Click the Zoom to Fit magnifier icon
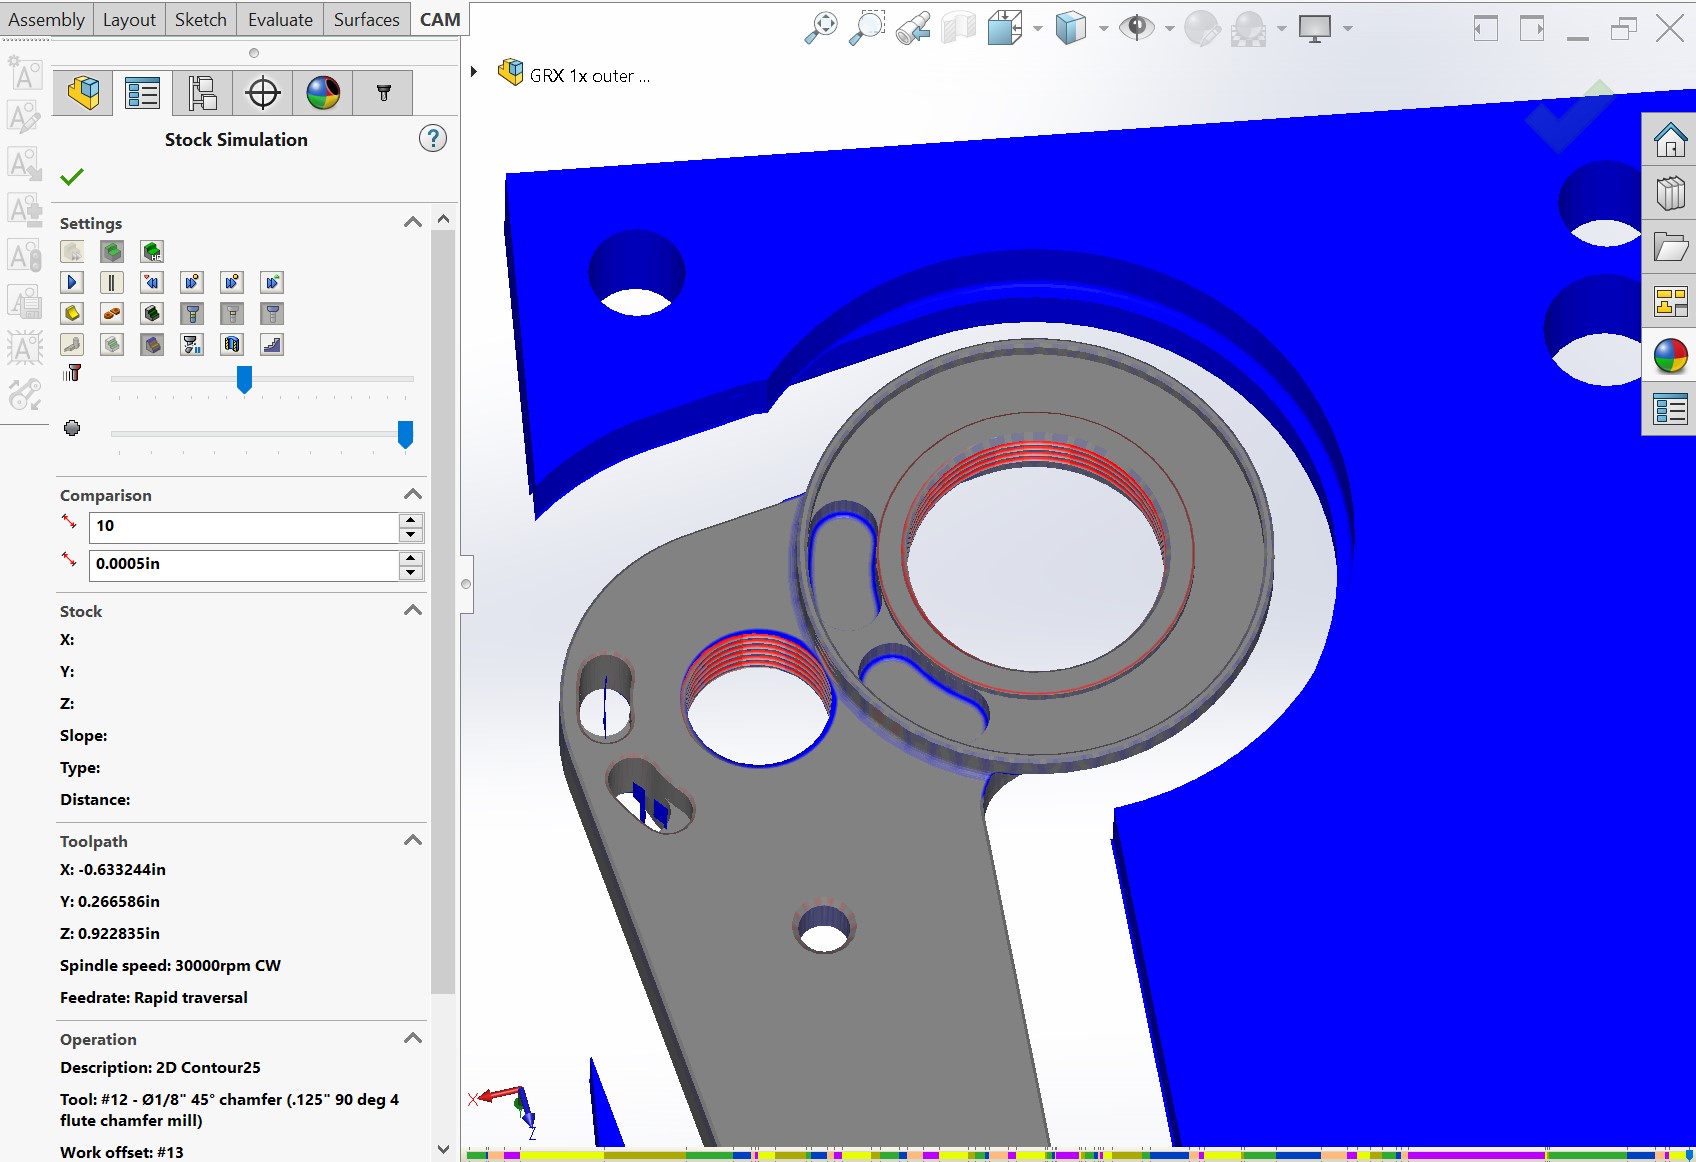The width and height of the screenshot is (1696, 1162). pos(821,28)
